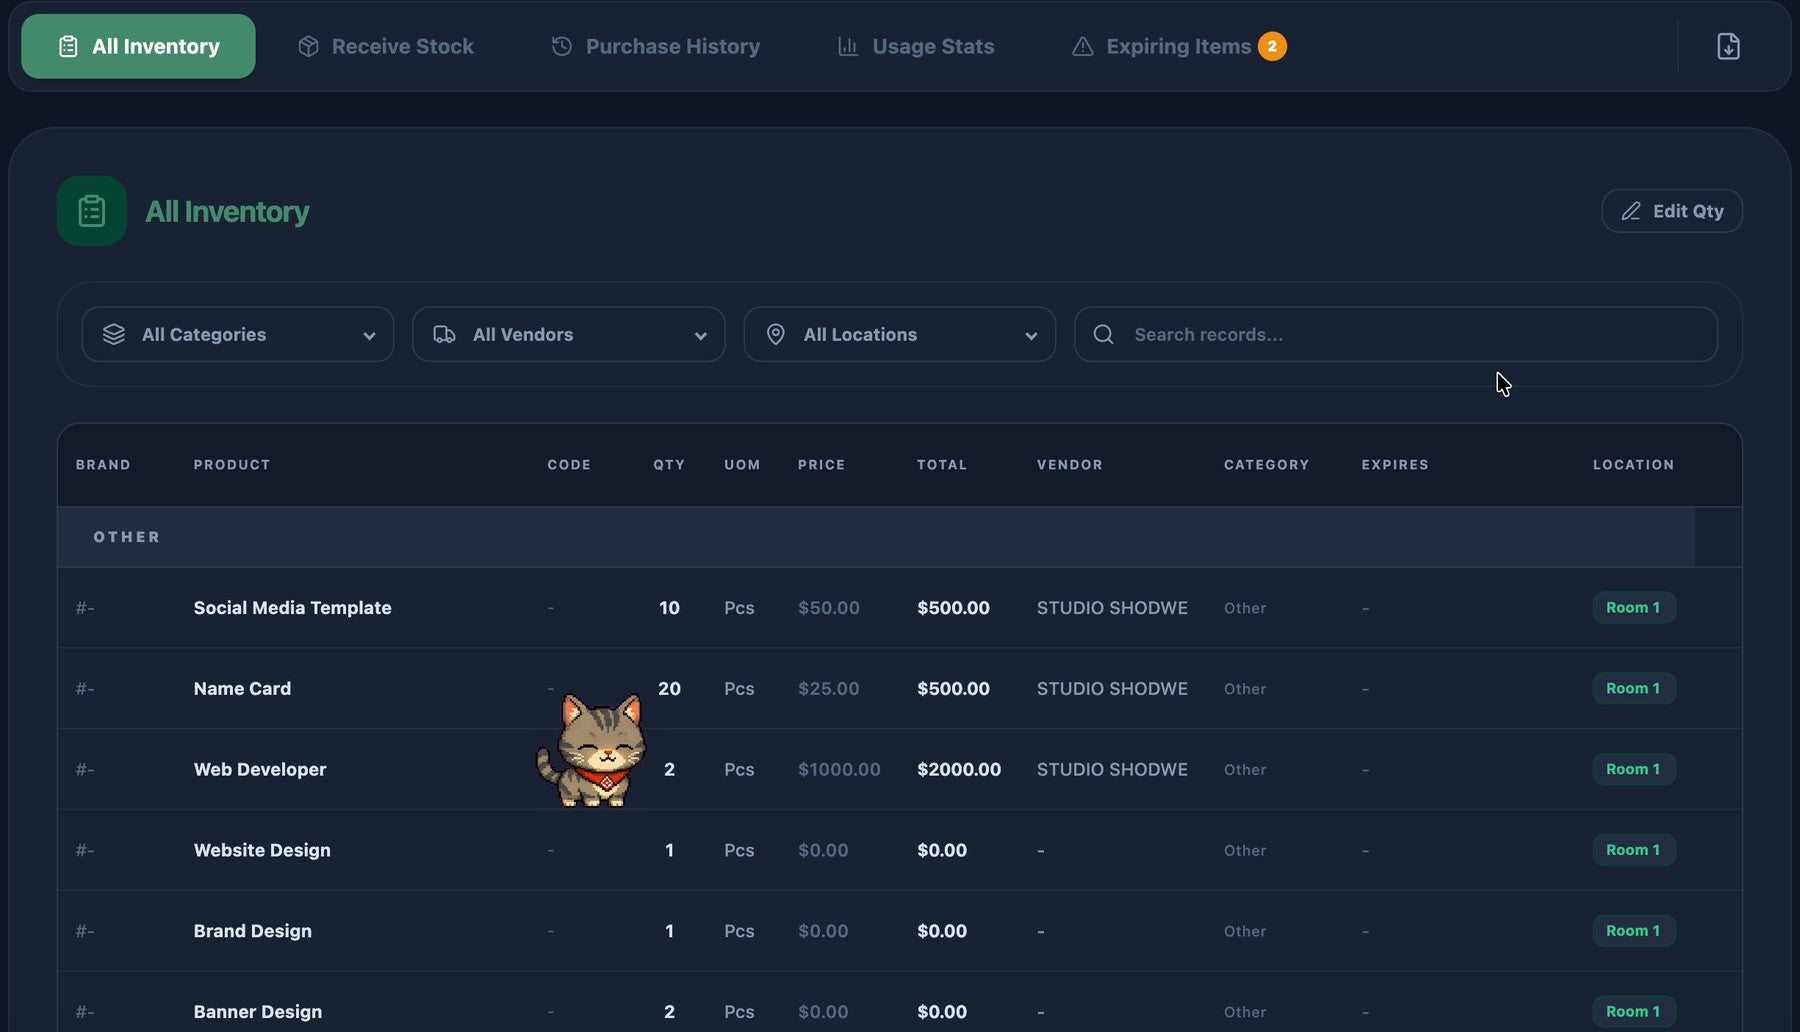This screenshot has height=1032, width=1800.
Task: Click the UOM column header
Action: [742, 465]
